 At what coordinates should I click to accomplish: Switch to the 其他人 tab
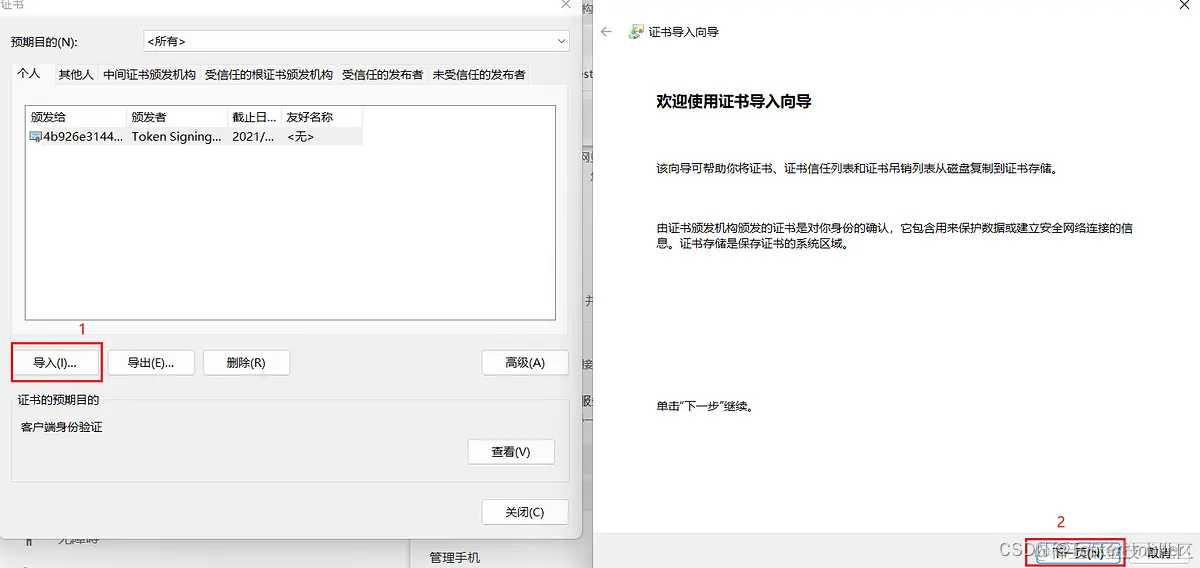75,75
